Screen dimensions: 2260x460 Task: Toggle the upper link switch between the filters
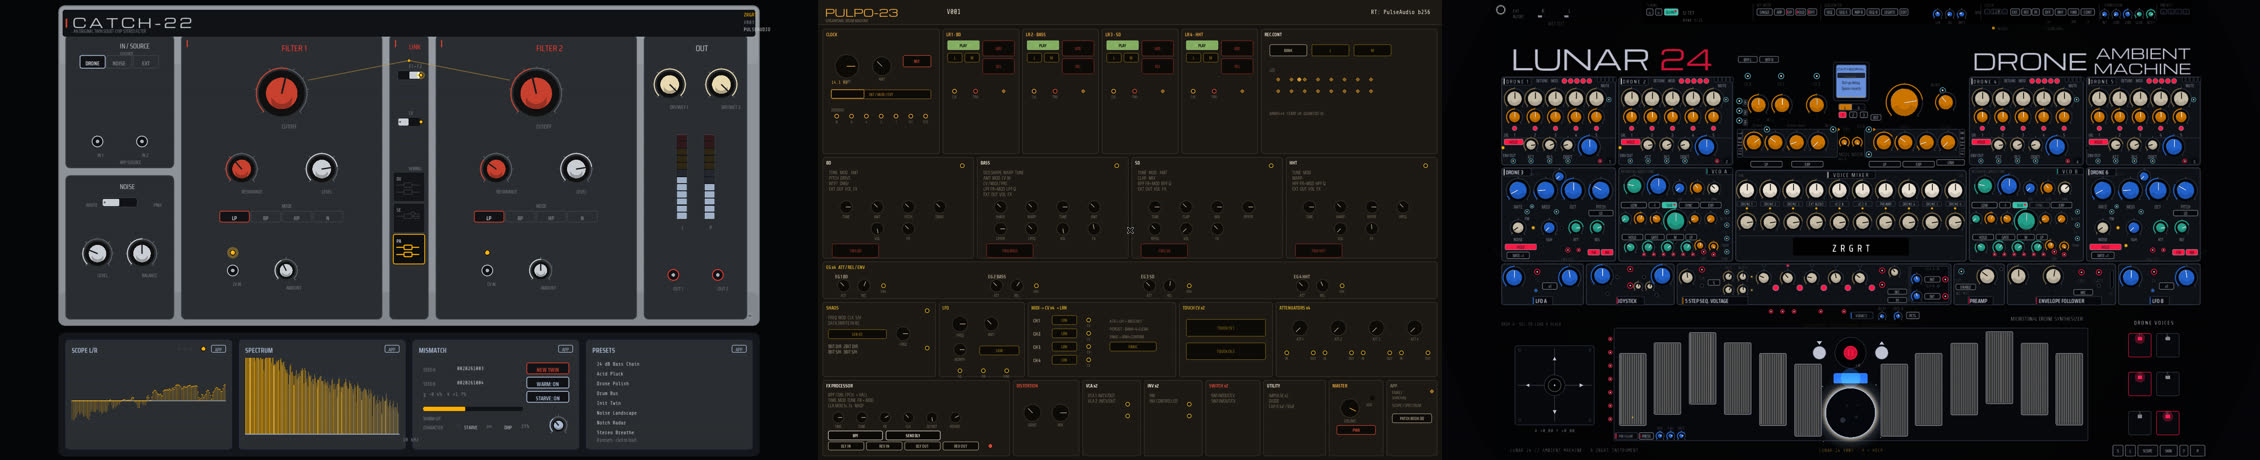pos(410,75)
